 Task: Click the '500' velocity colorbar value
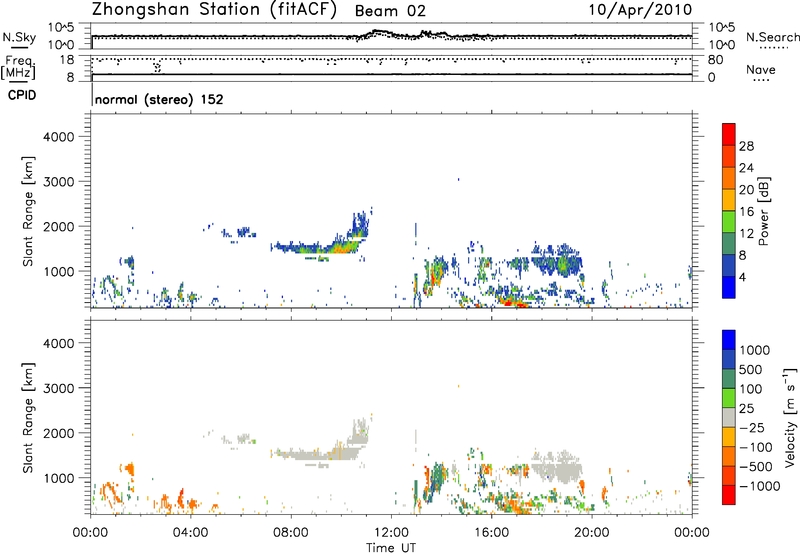(x=751, y=369)
